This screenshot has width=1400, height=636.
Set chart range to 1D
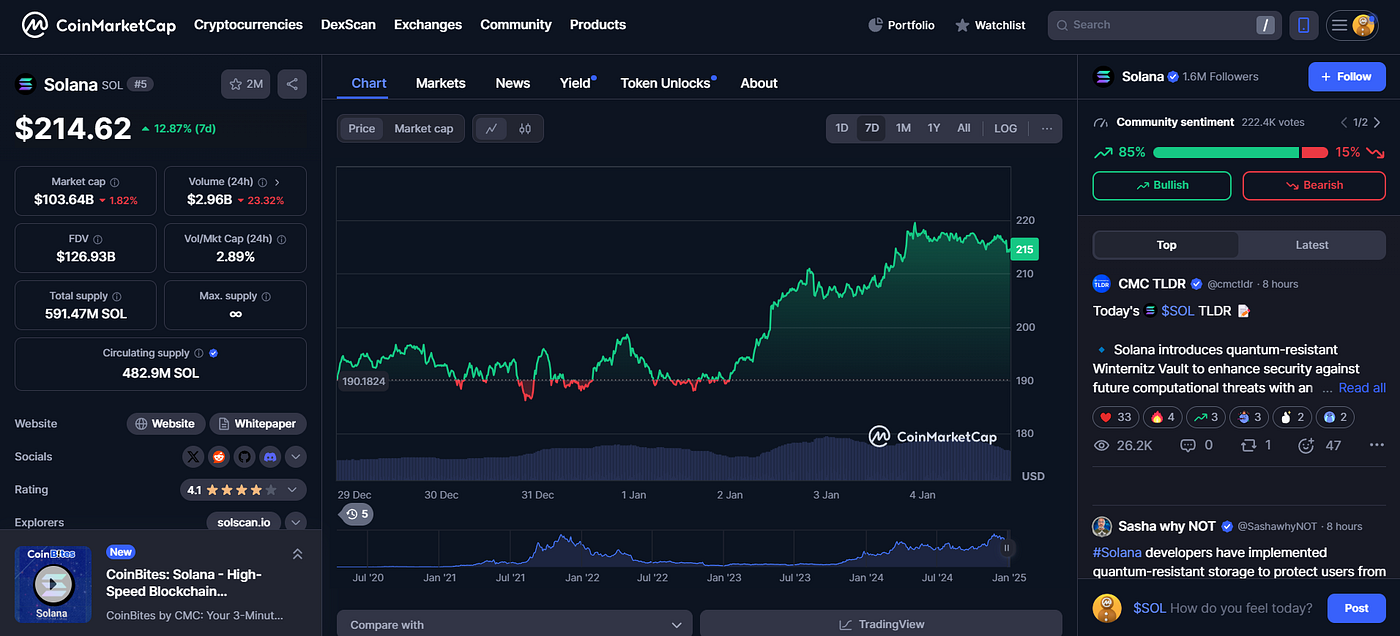click(x=842, y=128)
